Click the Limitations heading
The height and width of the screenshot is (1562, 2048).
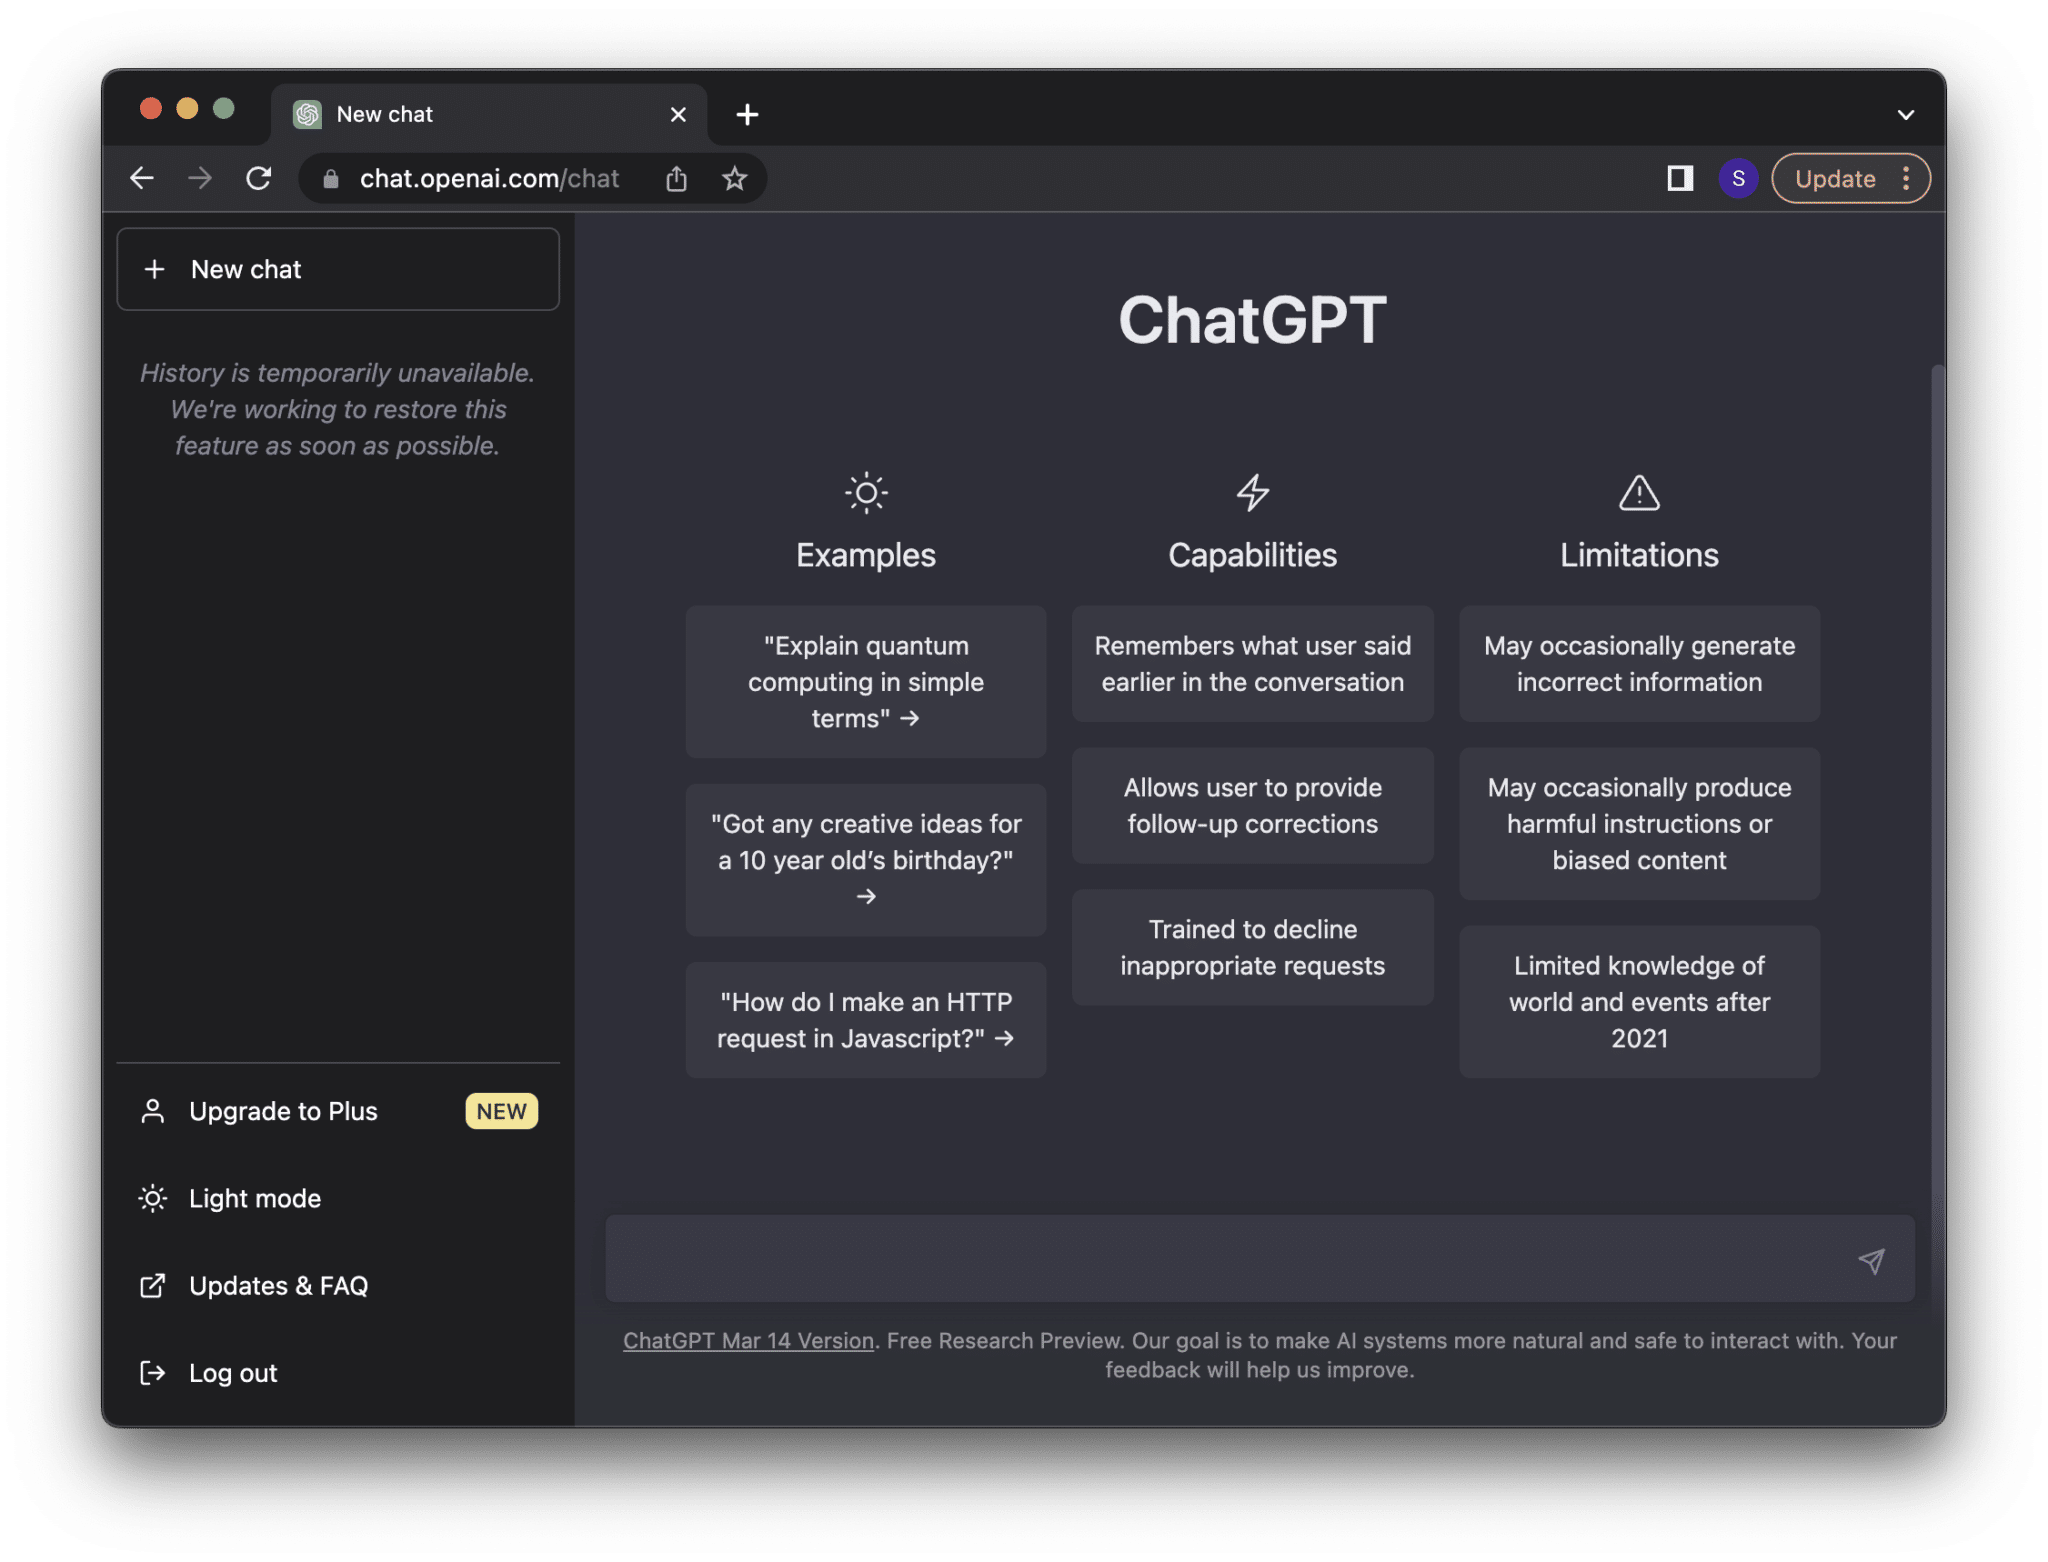pyautogui.click(x=1639, y=555)
